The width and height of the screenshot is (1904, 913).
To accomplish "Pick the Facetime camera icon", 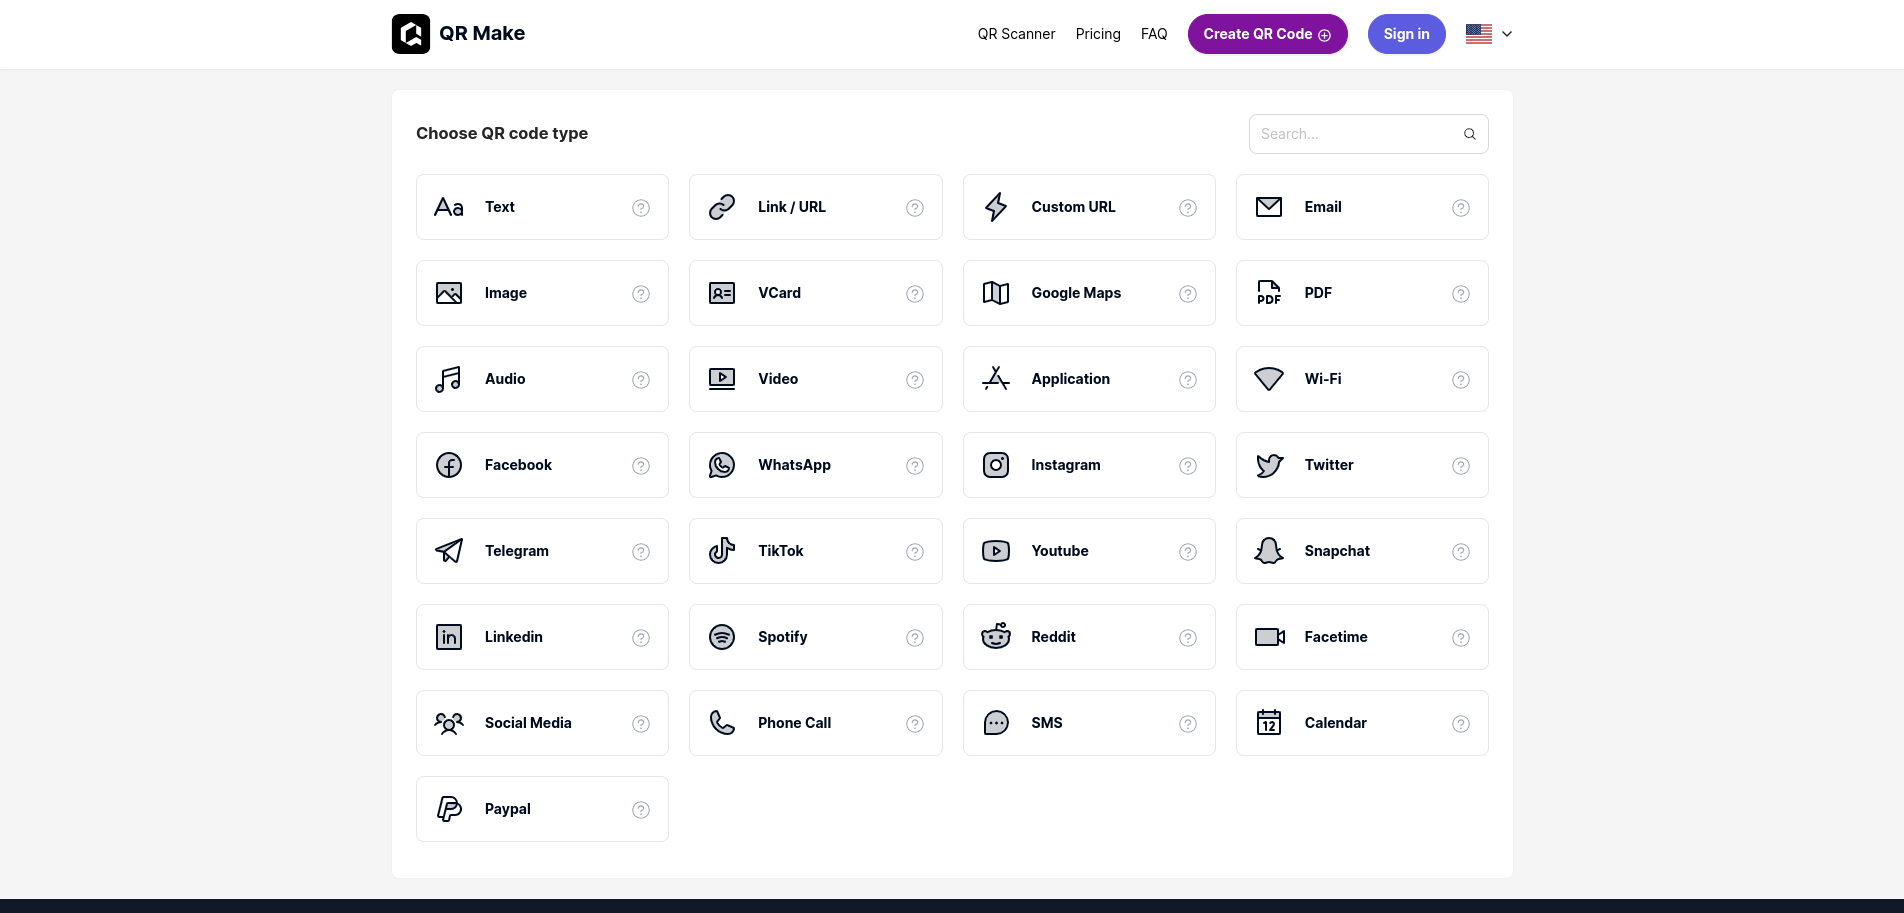I will 1270,637.
